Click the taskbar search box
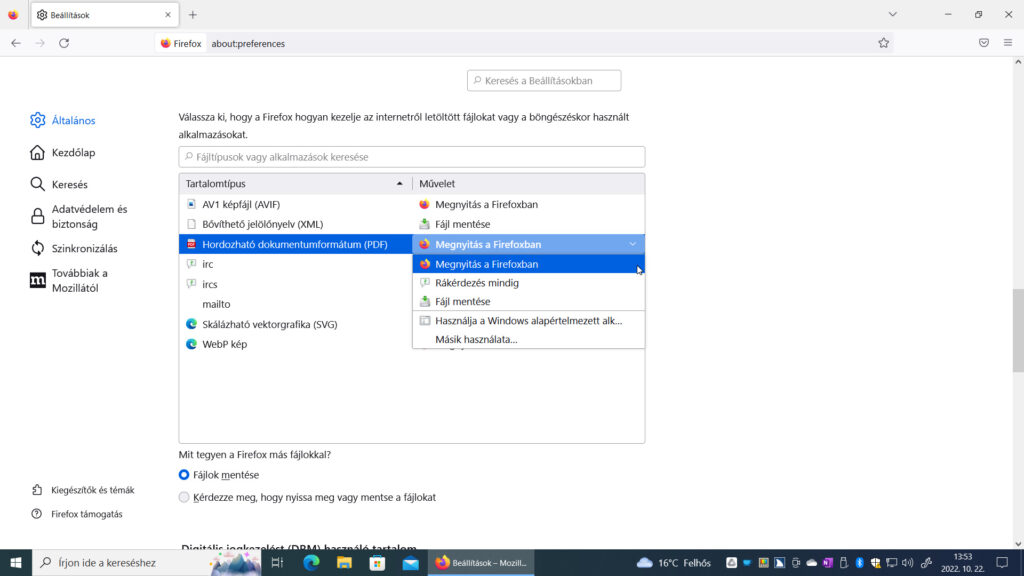 click(x=147, y=562)
